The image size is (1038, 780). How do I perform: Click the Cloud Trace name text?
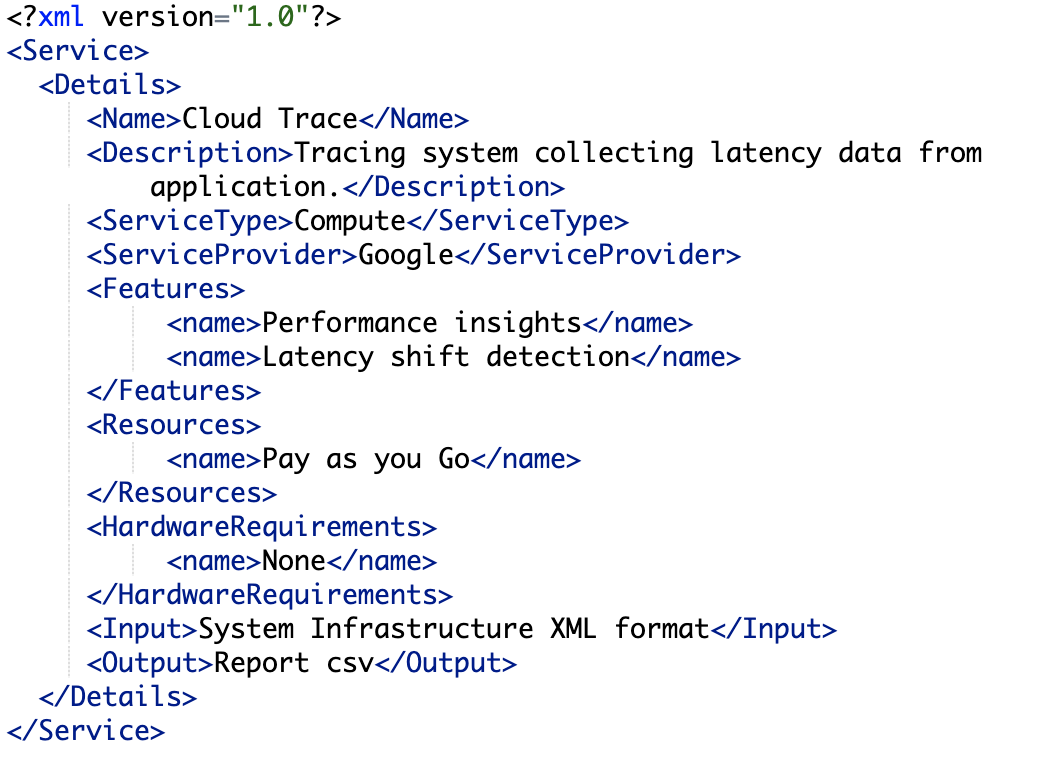pyautogui.click(x=269, y=119)
